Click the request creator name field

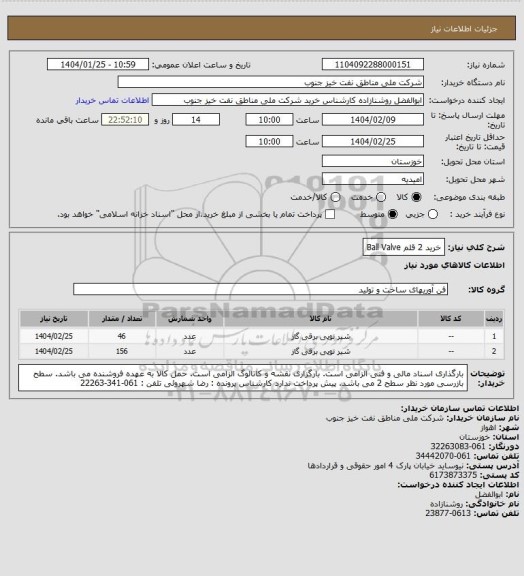[288, 100]
